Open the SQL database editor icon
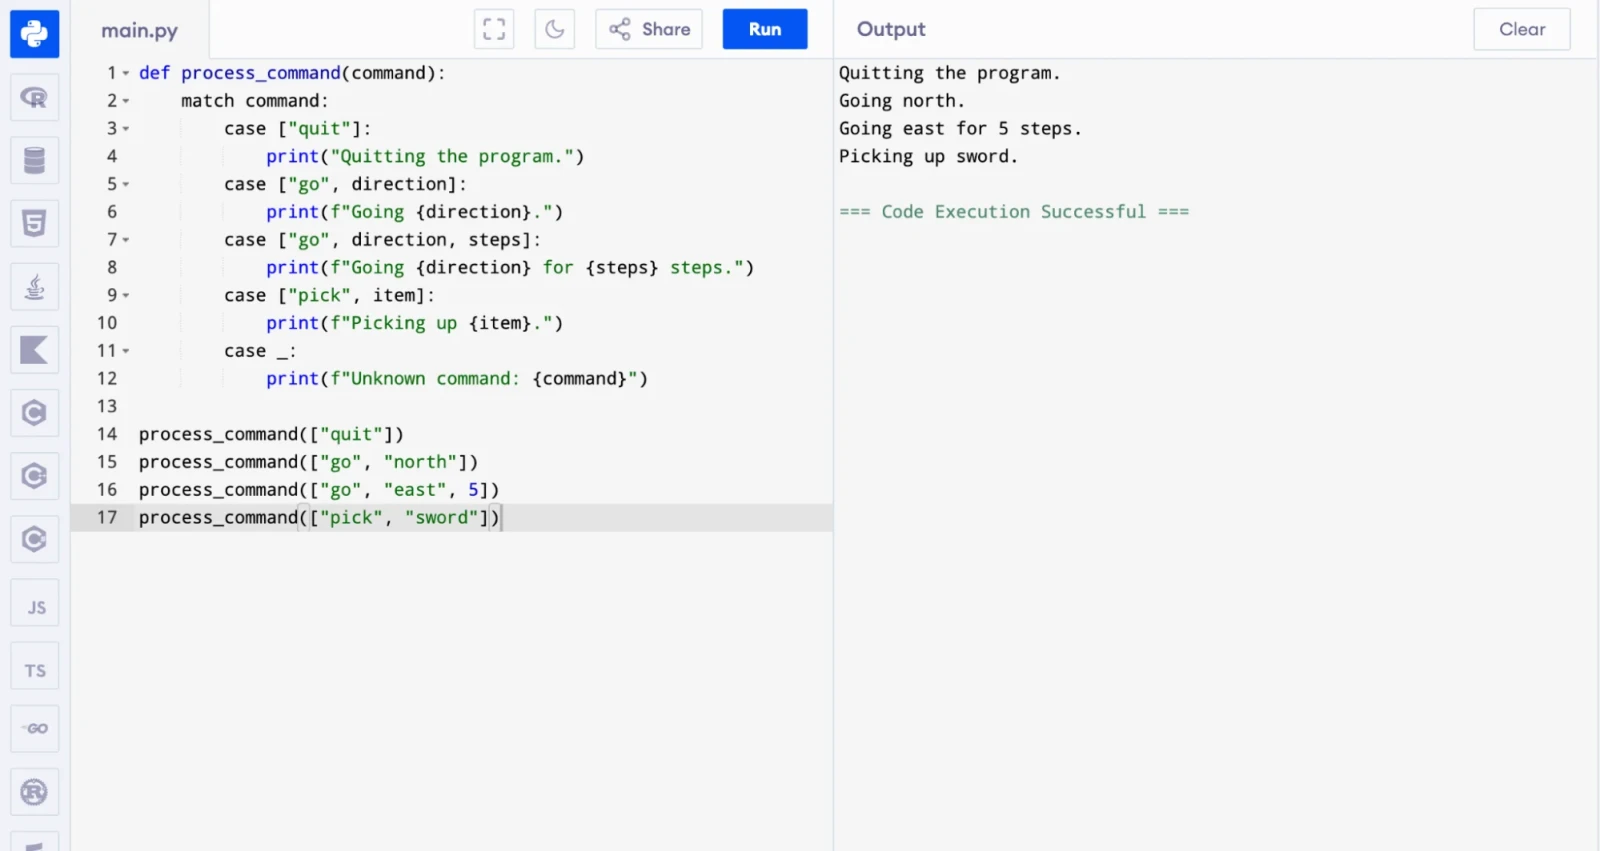The image size is (1600, 851). point(34,160)
